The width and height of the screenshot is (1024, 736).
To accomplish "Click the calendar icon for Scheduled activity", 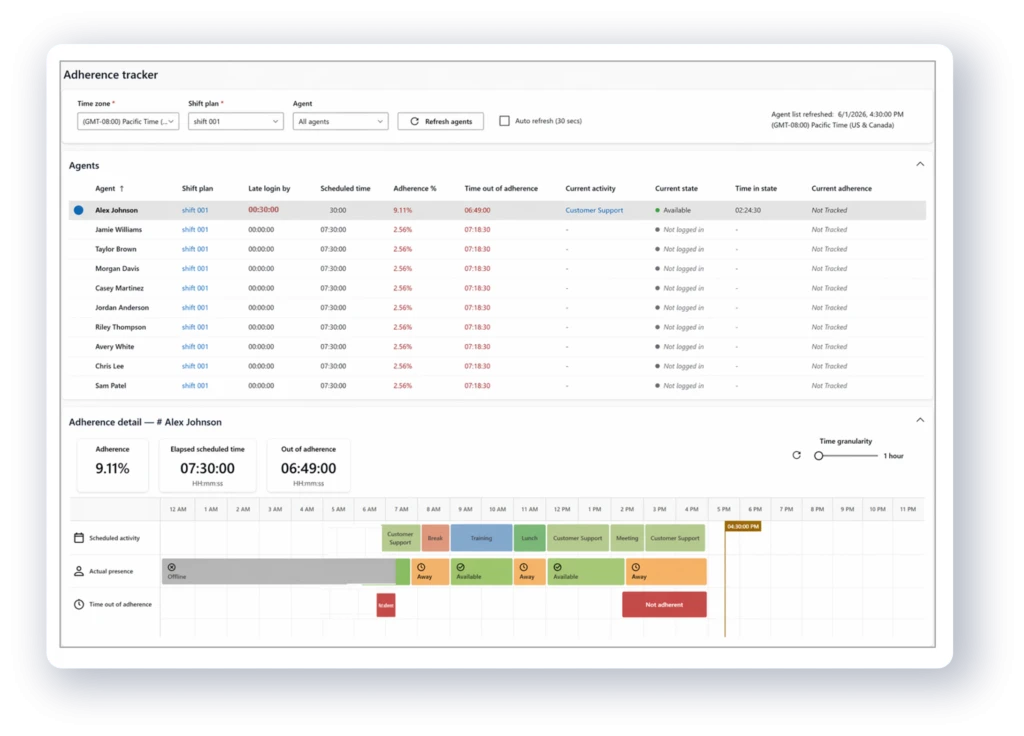I will tap(79, 537).
